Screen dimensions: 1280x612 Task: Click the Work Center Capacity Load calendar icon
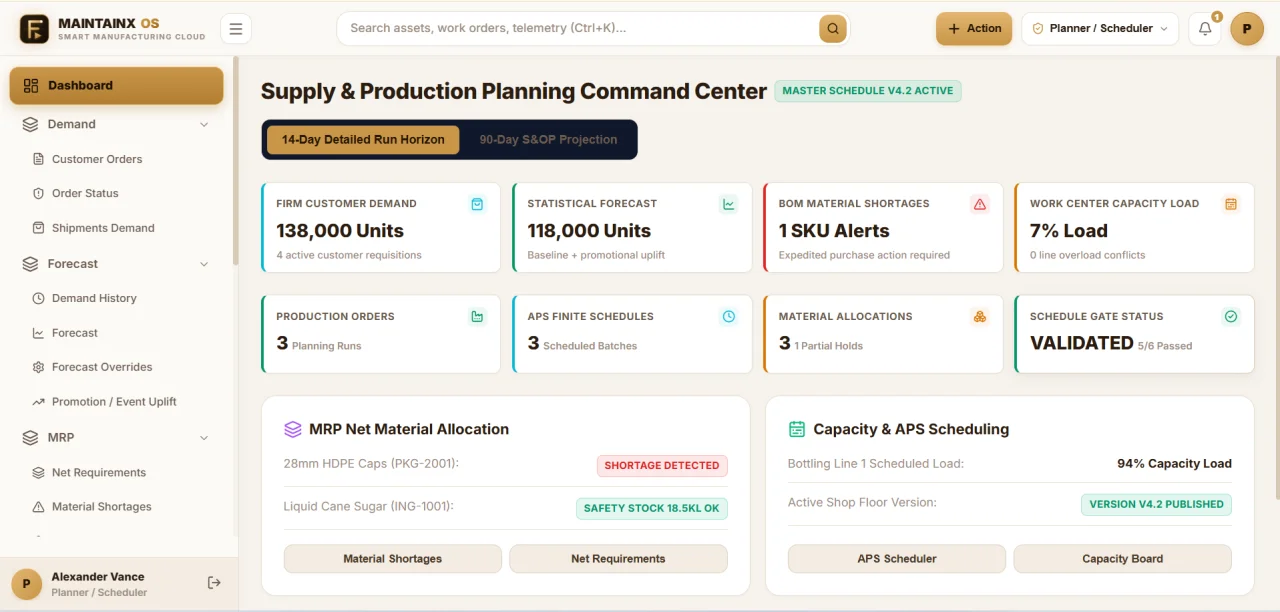click(x=1231, y=204)
